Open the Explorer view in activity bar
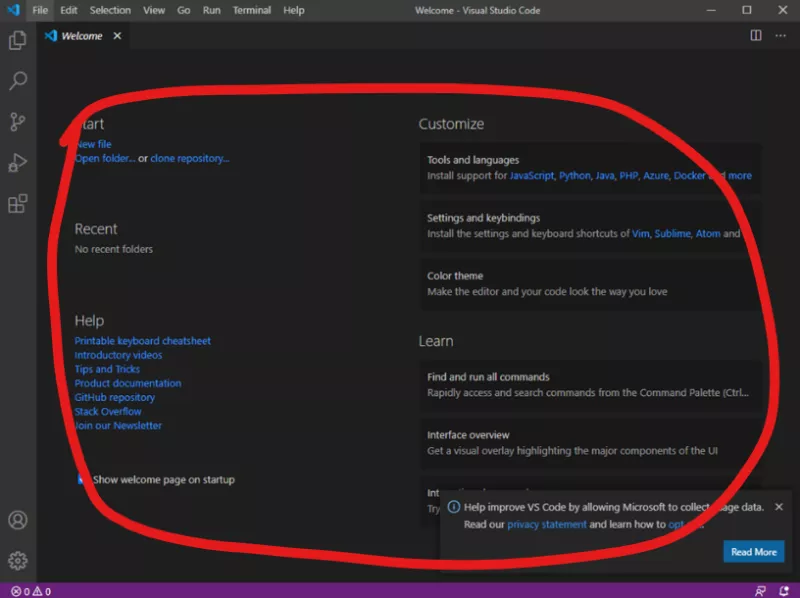Viewport: 800px width, 598px height. point(18,40)
